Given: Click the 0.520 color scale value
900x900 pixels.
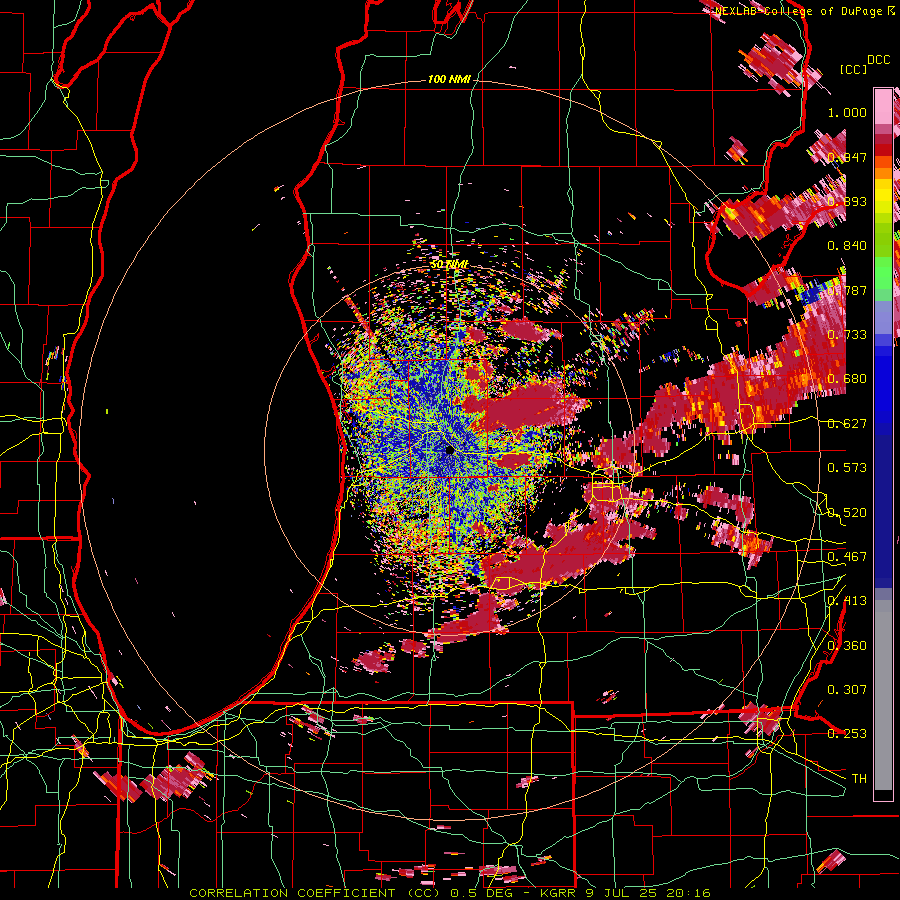Looking at the screenshot, I should (x=847, y=513).
